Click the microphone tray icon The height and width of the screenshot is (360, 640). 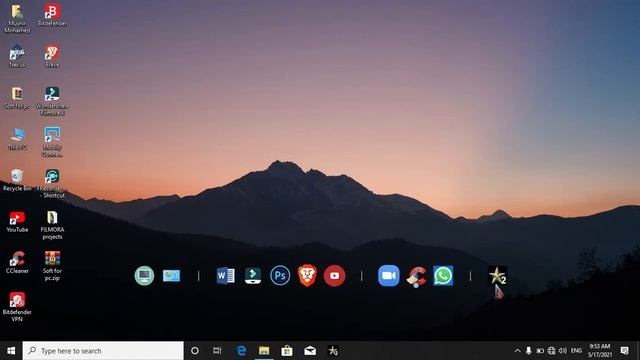coord(529,351)
